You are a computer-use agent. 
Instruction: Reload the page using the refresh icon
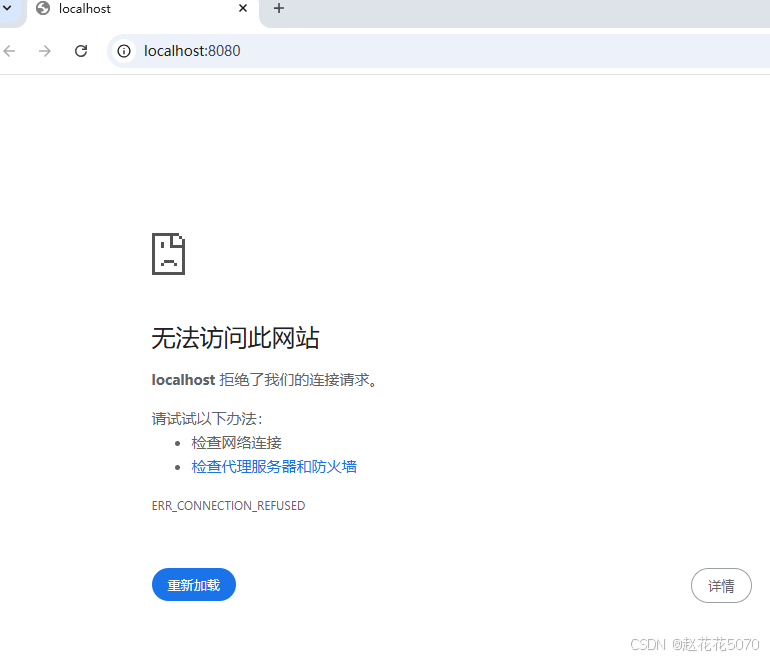(81, 51)
